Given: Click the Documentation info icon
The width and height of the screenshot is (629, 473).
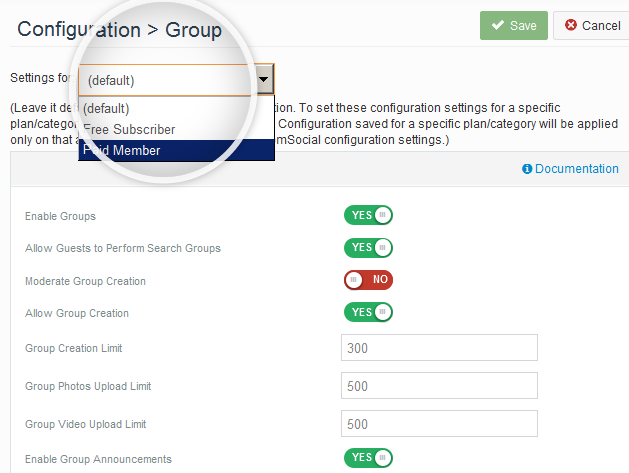Looking at the screenshot, I should [527, 169].
